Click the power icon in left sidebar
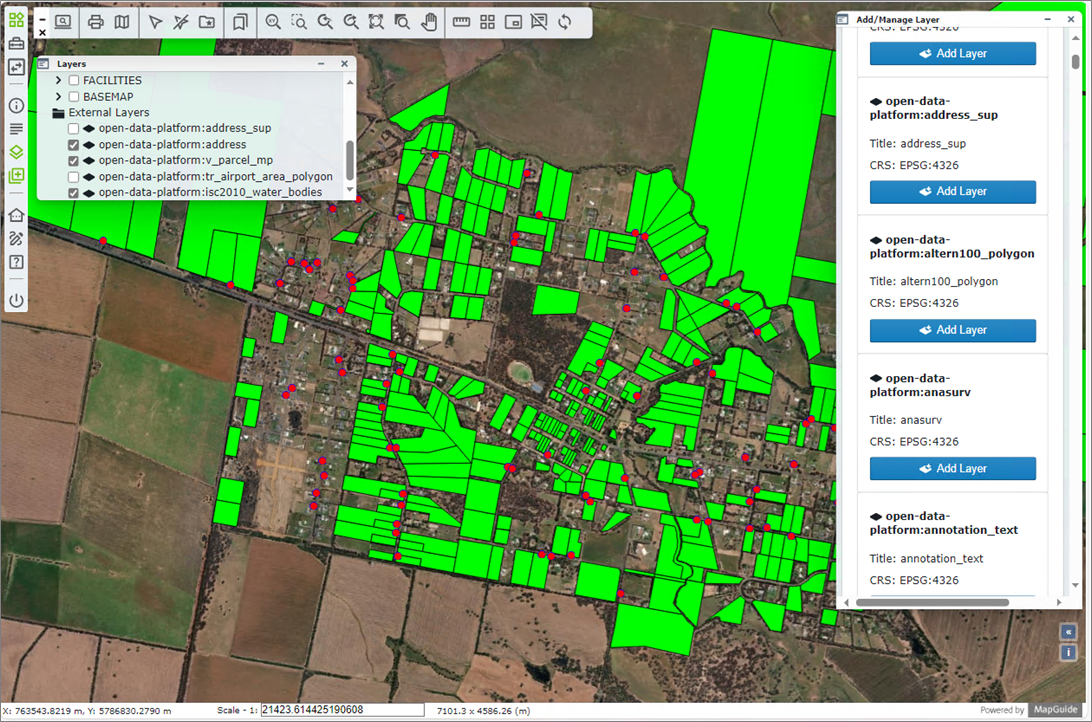The height and width of the screenshot is (722, 1092). click(x=16, y=300)
